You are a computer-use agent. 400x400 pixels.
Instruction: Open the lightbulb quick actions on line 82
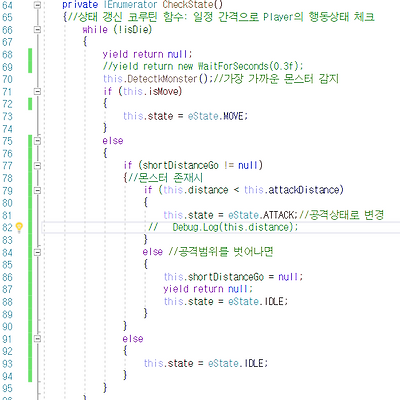point(19,227)
